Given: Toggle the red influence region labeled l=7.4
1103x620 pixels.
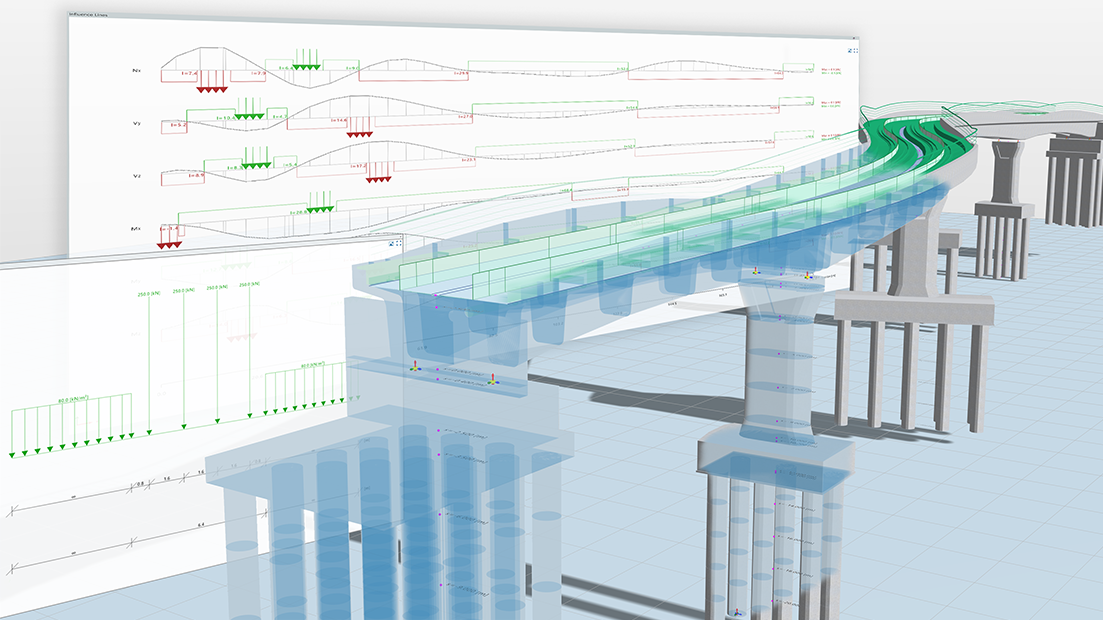Looking at the screenshot, I should 189,73.
